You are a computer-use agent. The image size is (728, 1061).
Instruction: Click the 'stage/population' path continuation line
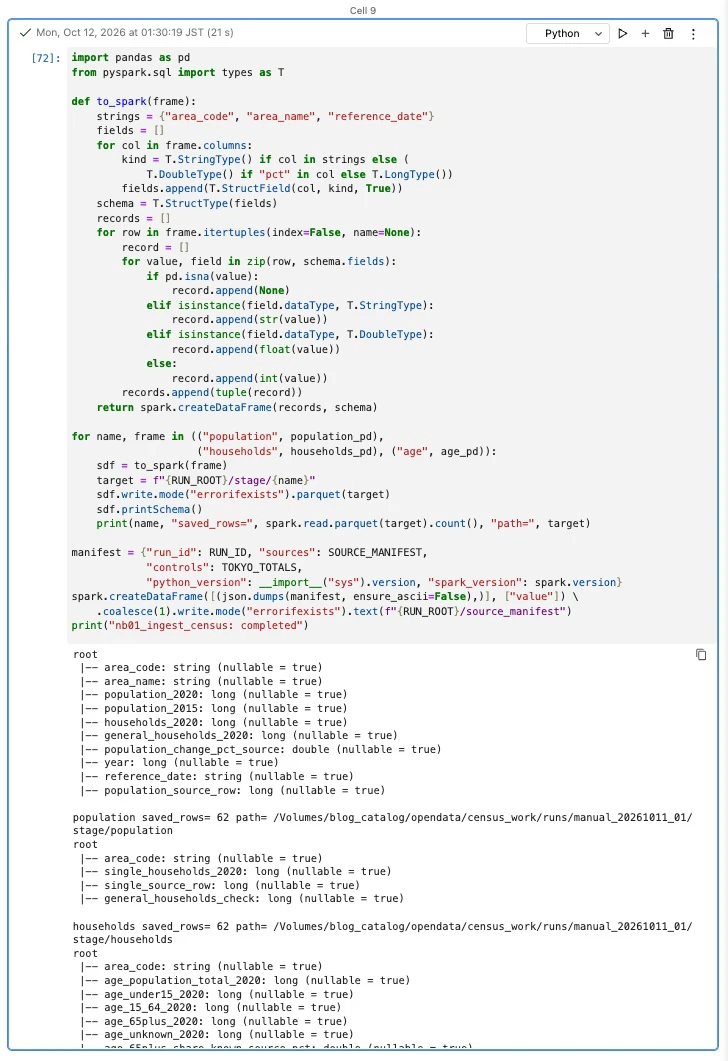123,830
